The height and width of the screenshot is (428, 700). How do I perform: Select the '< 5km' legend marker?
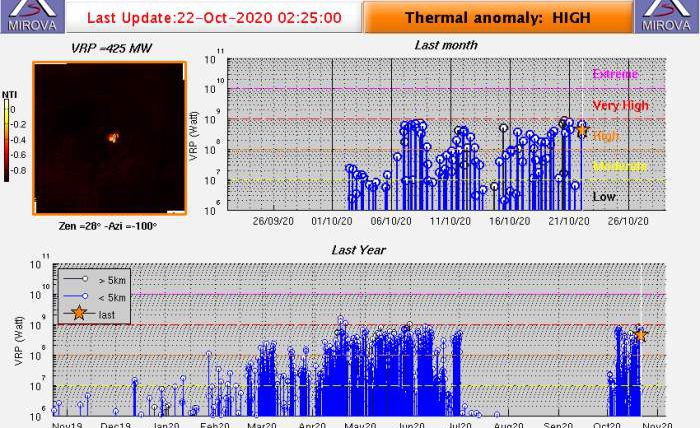tap(79, 296)
